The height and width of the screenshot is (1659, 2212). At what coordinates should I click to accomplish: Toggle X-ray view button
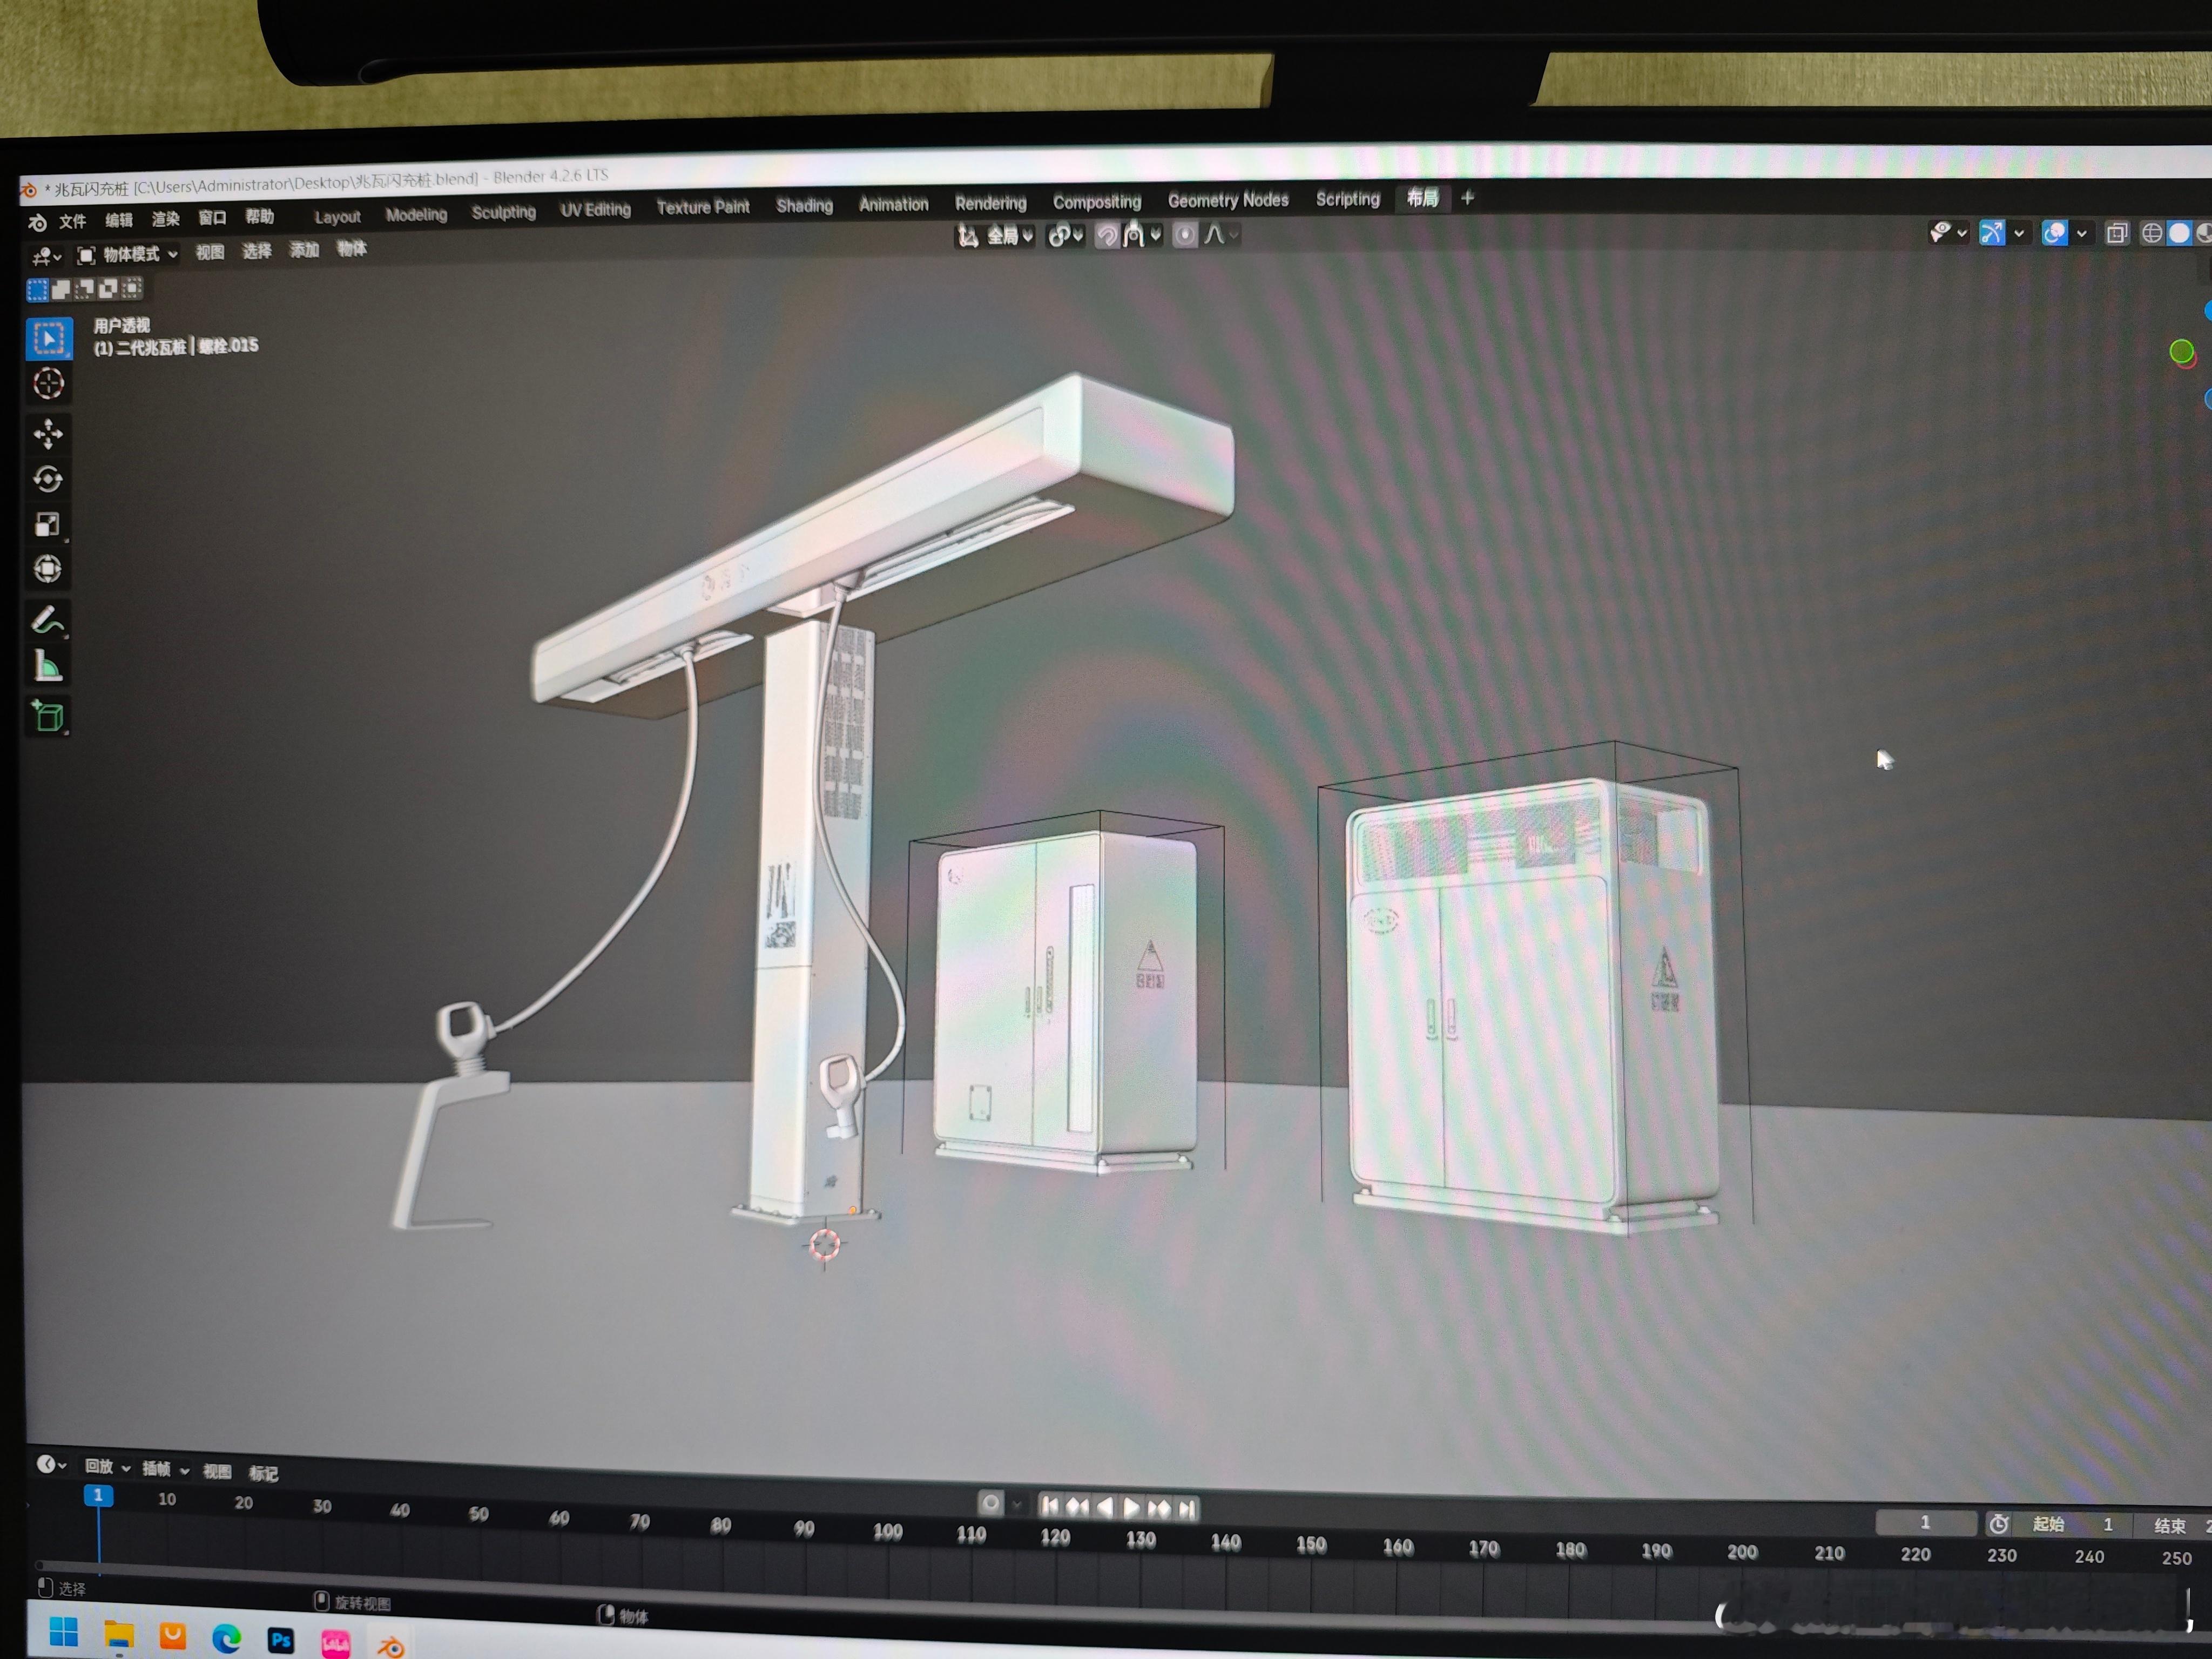coord(2116,234)
